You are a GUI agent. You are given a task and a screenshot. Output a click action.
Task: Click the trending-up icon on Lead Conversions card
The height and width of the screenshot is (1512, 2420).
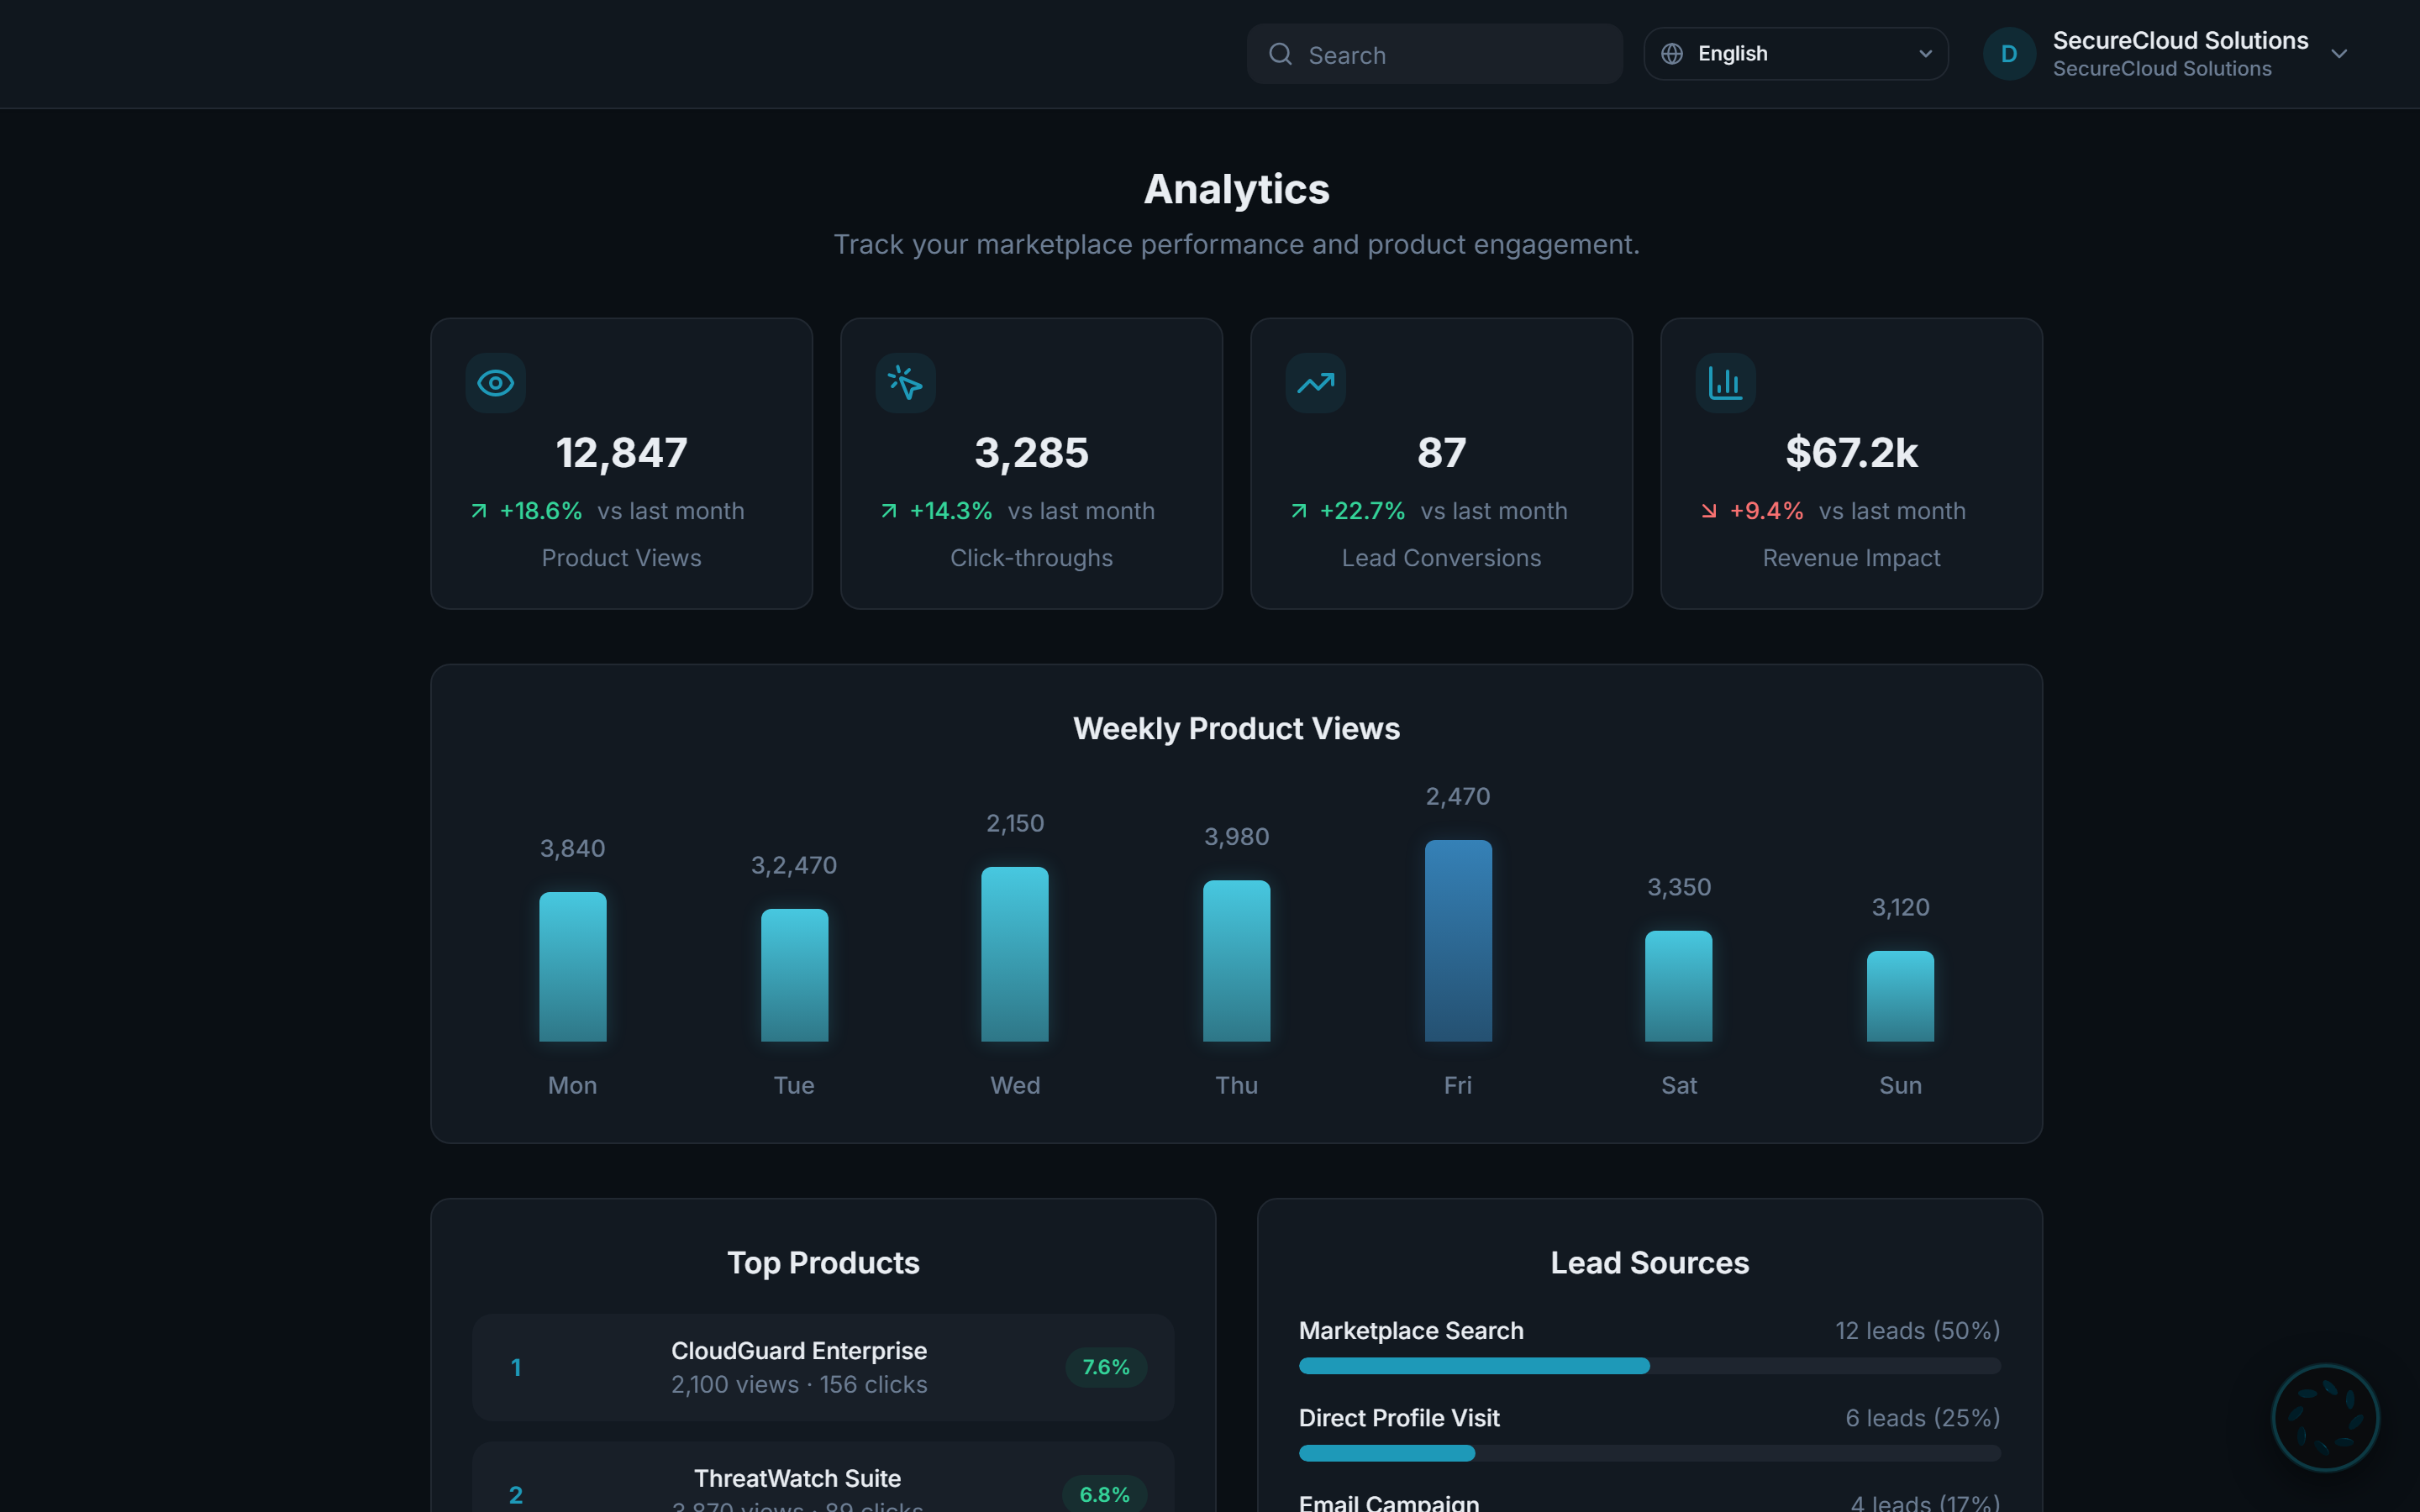point(1316,383)
